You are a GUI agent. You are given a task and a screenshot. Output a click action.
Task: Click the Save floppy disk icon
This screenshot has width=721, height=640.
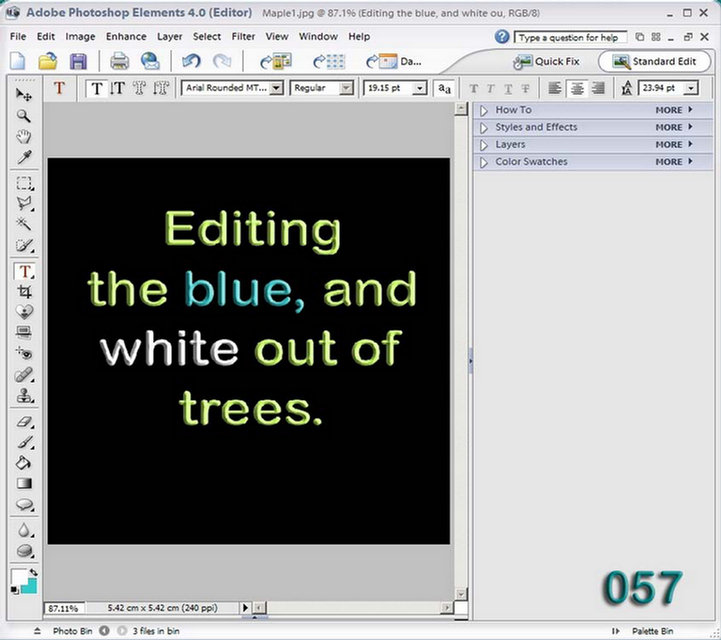point(78,61)
